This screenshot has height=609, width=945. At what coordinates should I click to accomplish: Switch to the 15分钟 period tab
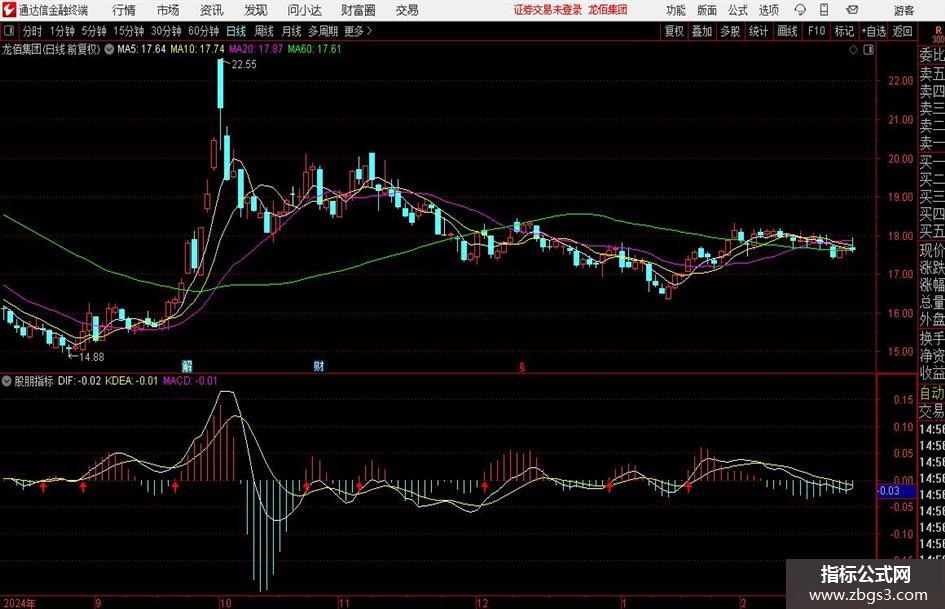point(128,31)
